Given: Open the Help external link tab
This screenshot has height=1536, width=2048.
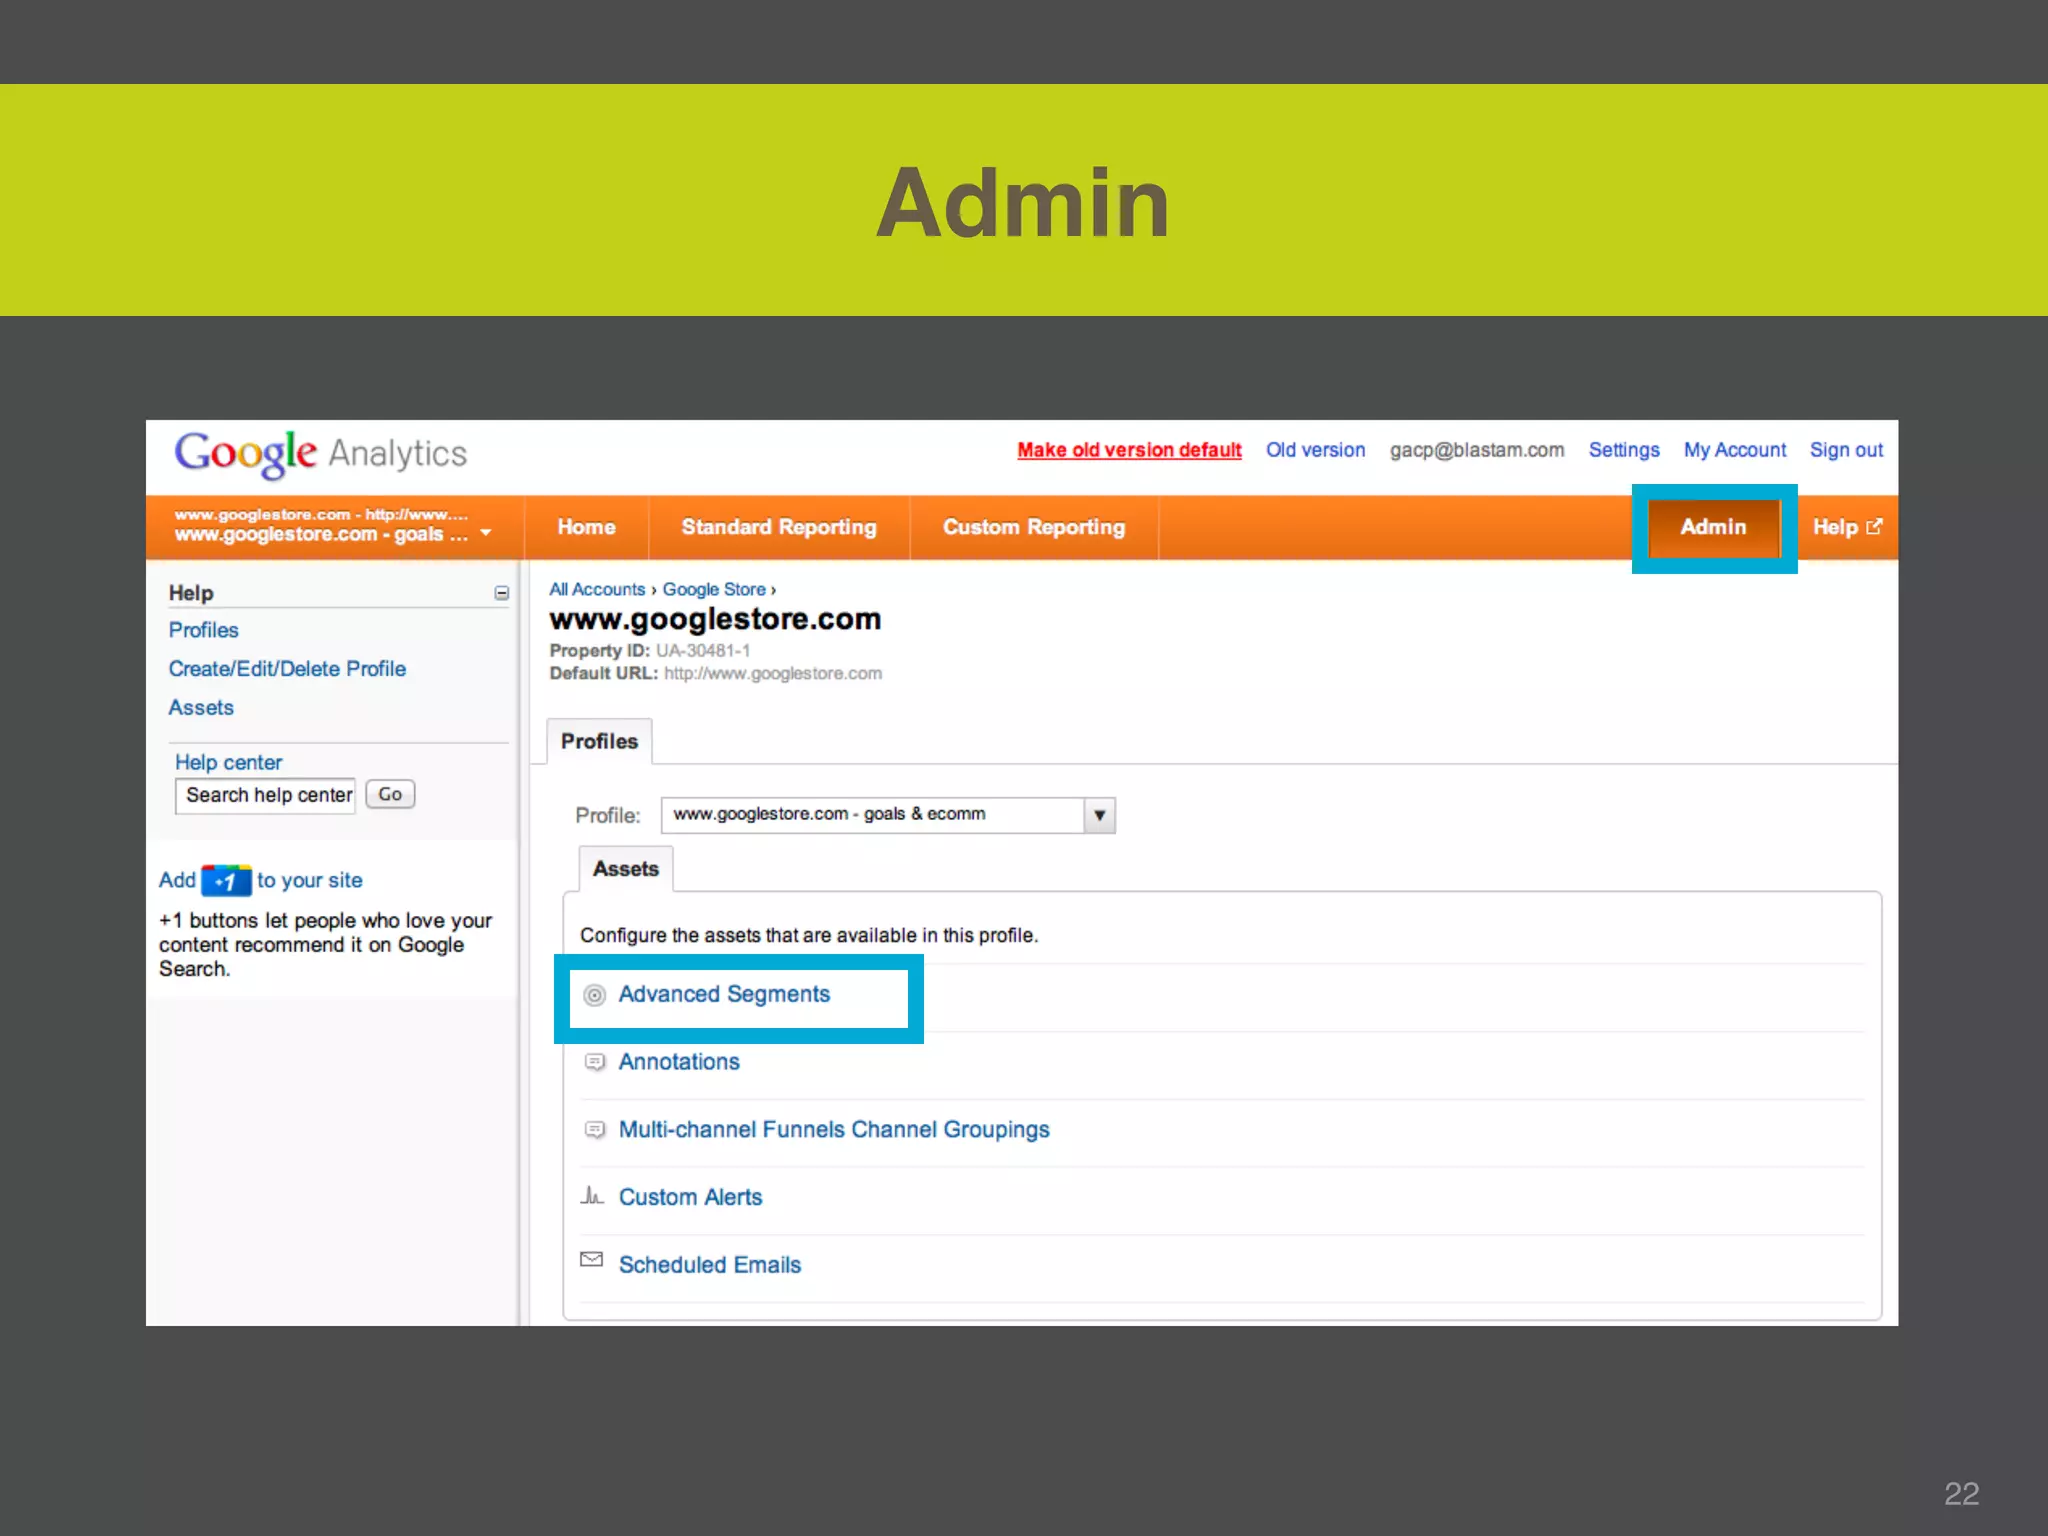Looking at the screenshot, I should pos(1847,527).
